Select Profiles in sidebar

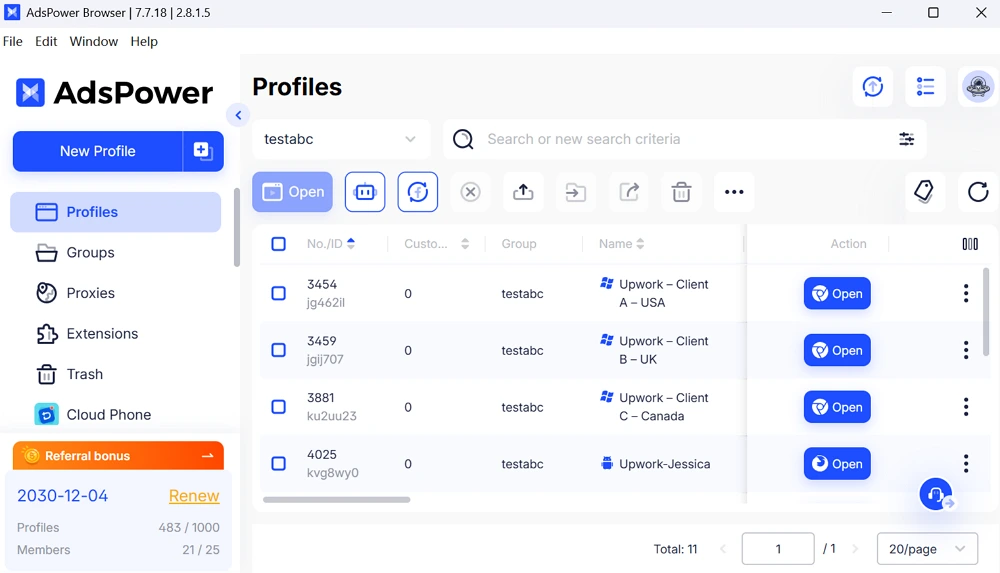[x=115, y=212]
